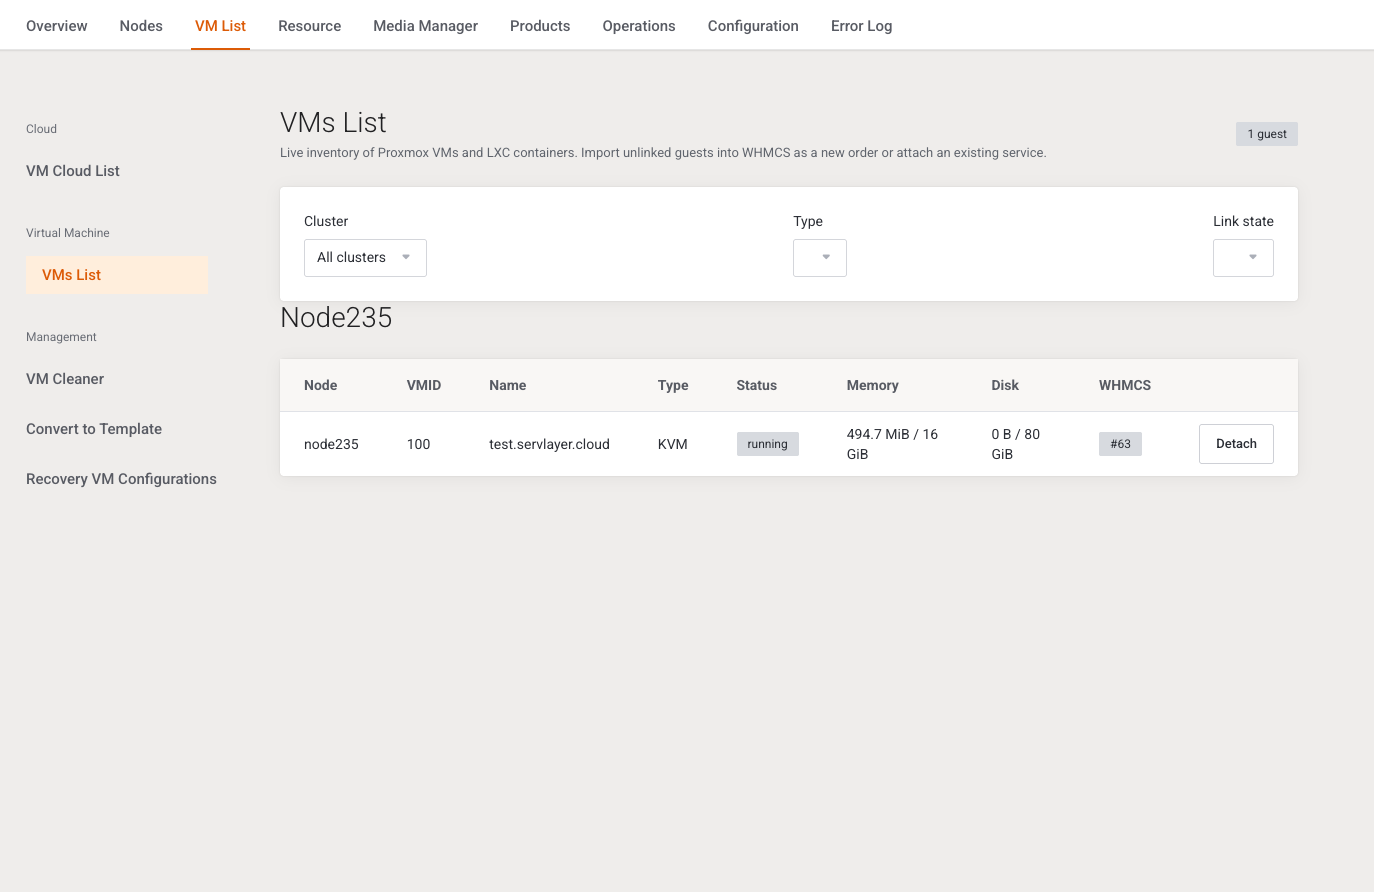The height and width of the screenshot is (892, 1374).
Task: Detach VM 100 from WHMCS
Action: [1236, 444]
